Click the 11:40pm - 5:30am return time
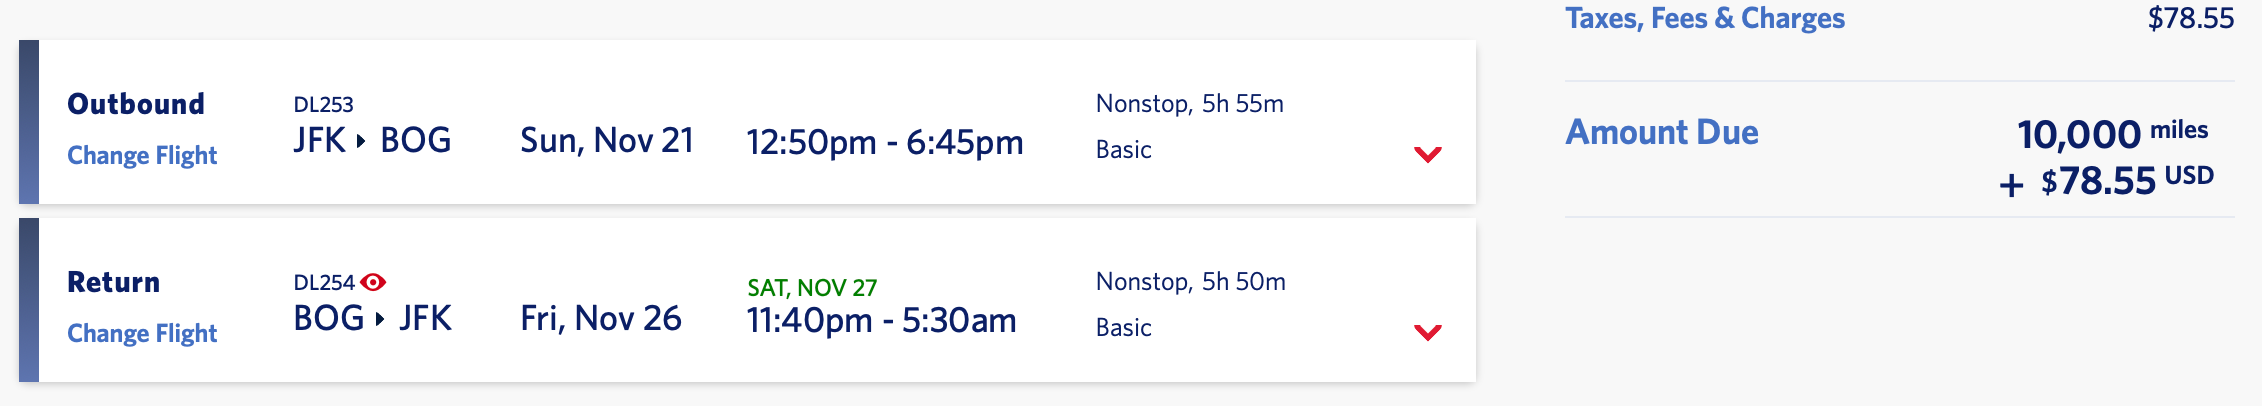Viewport: 2262px width, 406px height. click(x=882, y=320)
